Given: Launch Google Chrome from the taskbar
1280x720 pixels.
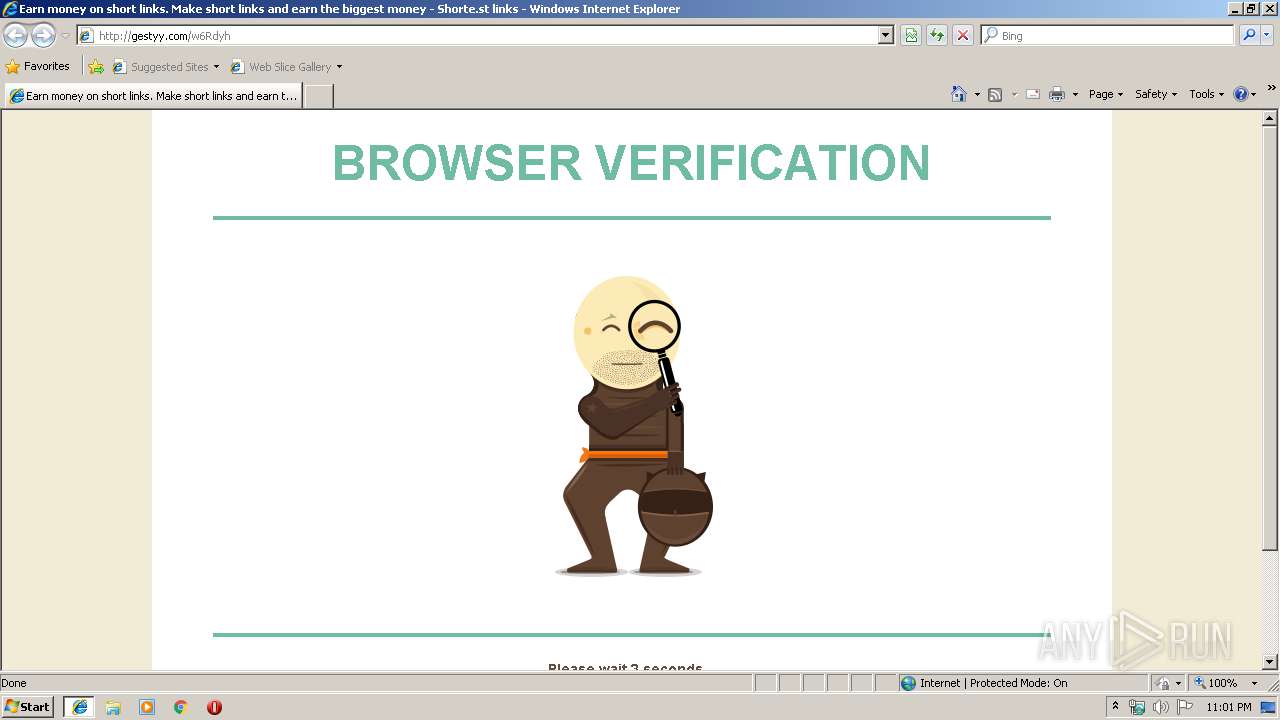Looking at the screenshot, I should coord(181,707).
